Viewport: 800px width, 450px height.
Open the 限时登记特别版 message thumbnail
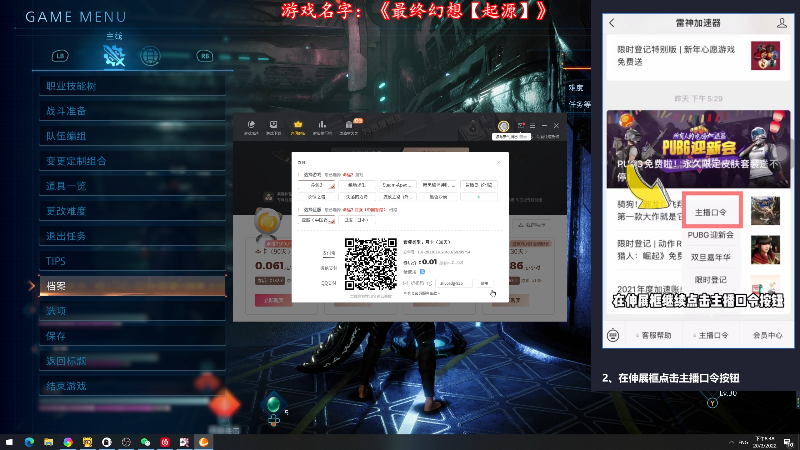(x=765, y=56)
